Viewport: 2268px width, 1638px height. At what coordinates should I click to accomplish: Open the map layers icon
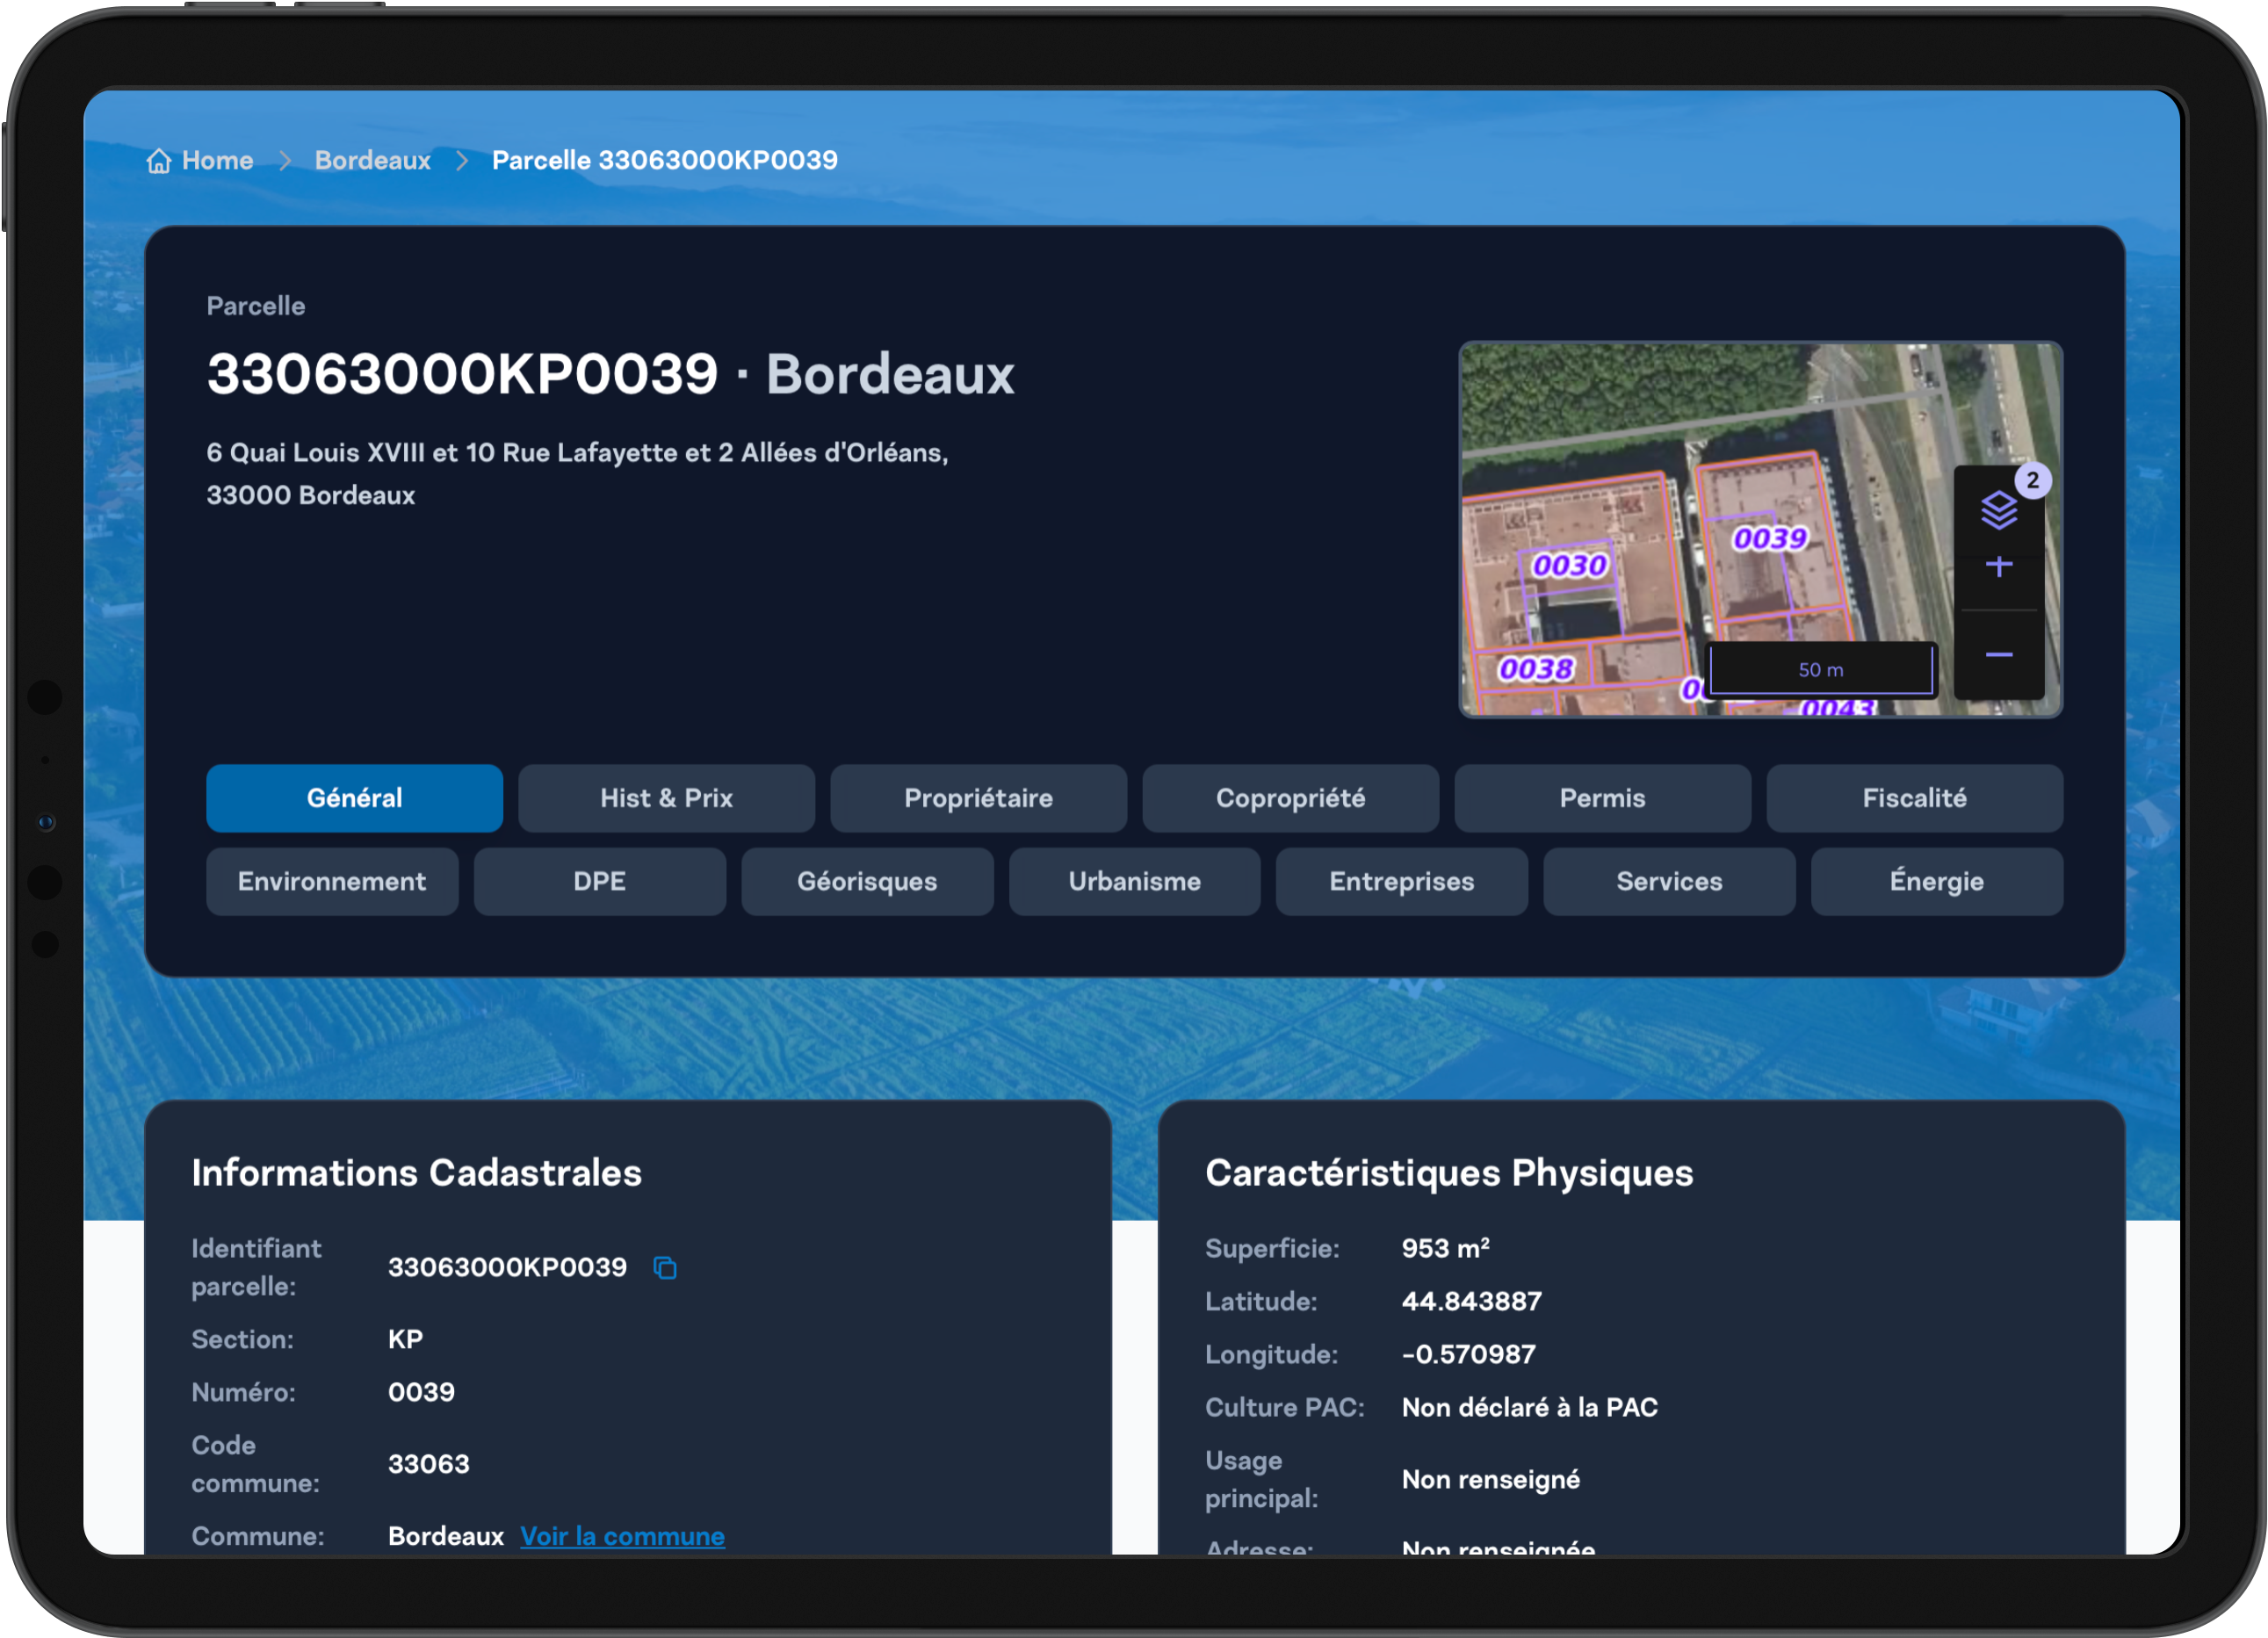(1998, 510)
